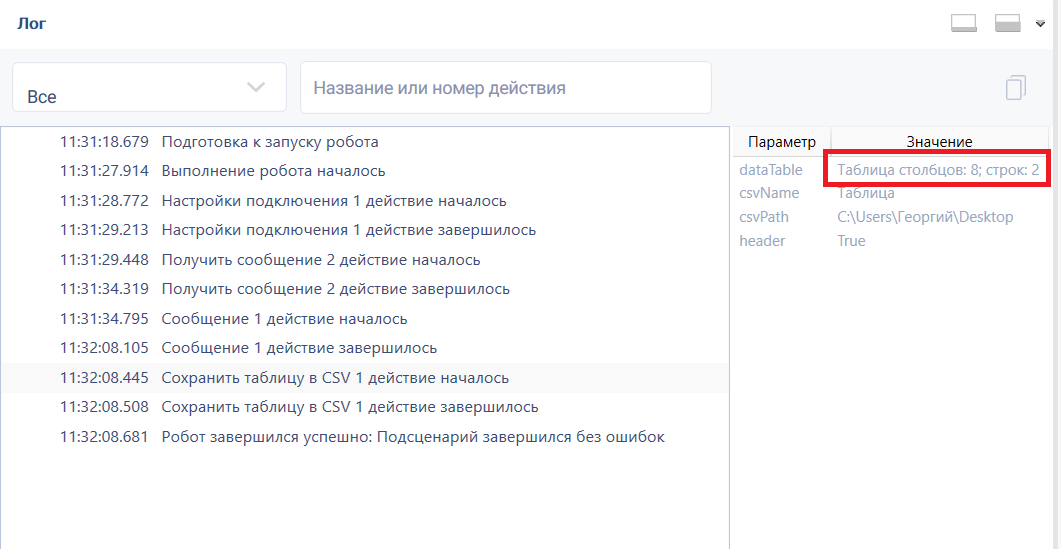Click the copy log icon

tap(1015, 88)
